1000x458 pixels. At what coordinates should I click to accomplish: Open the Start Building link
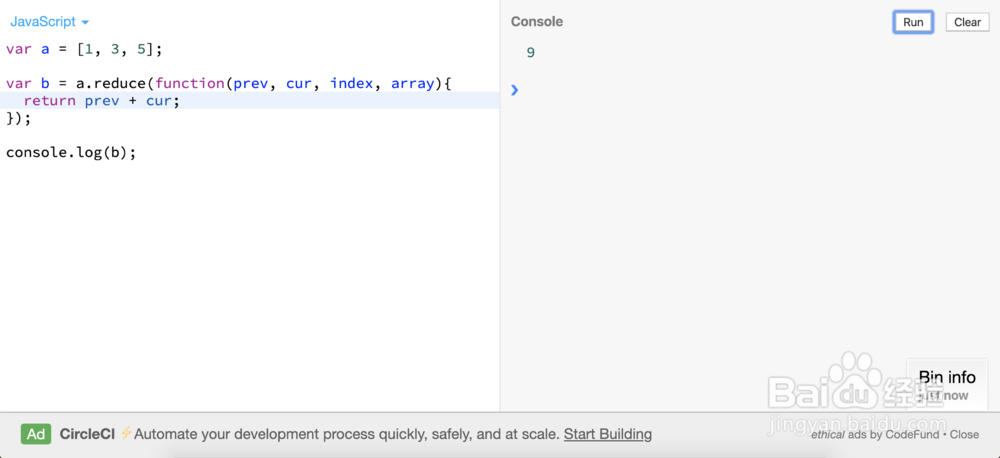point(607,434)
